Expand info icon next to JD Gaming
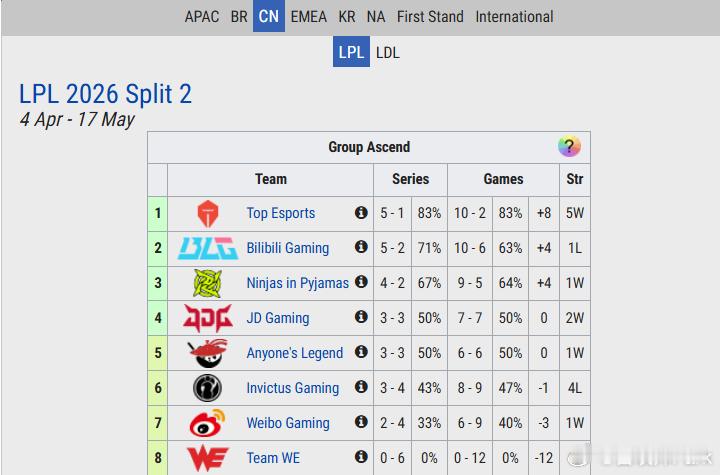 [361, 318]
